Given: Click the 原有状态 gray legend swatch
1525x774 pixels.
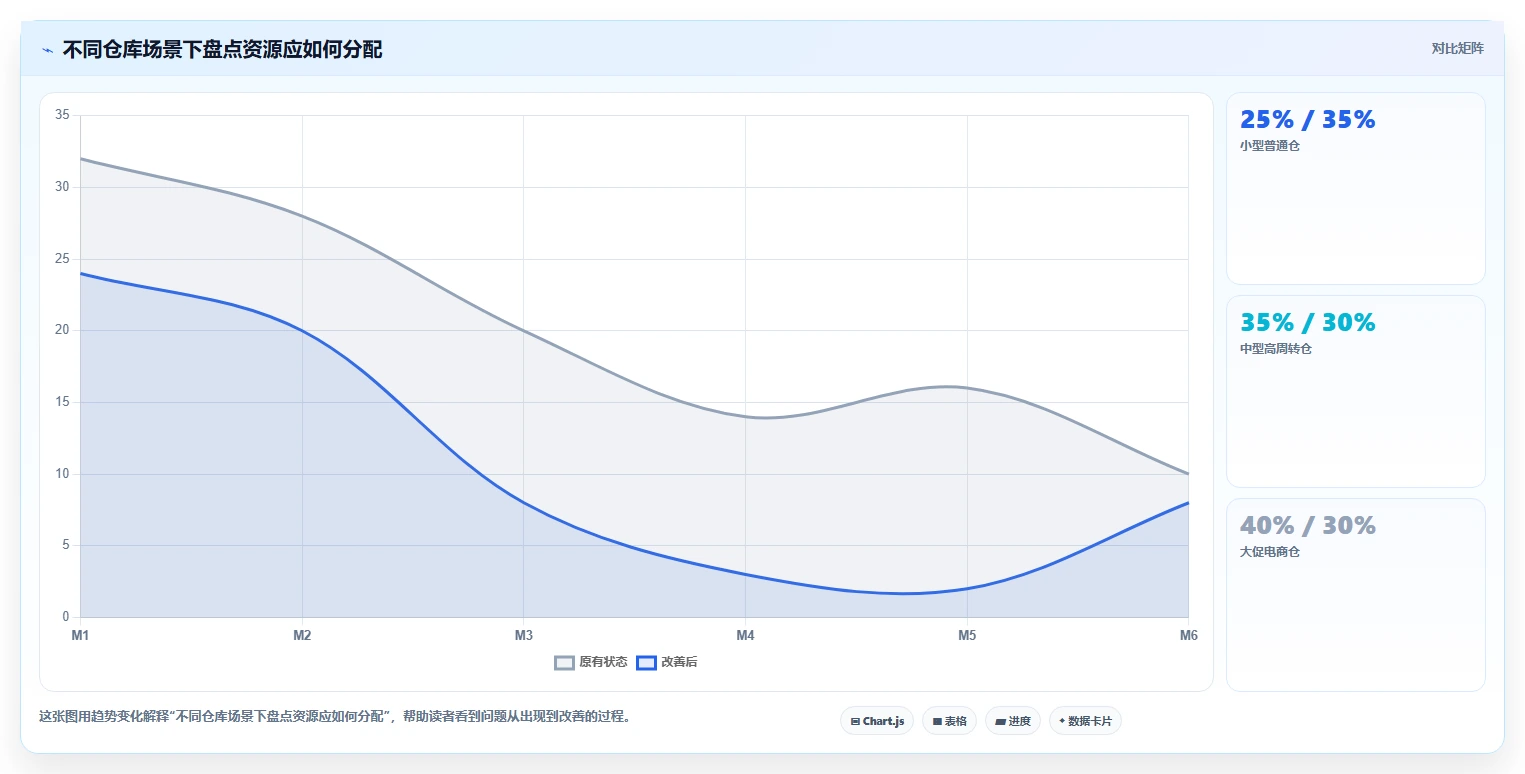Looking at the screenshot, I should pyautogui.click(x=565, y=662).
